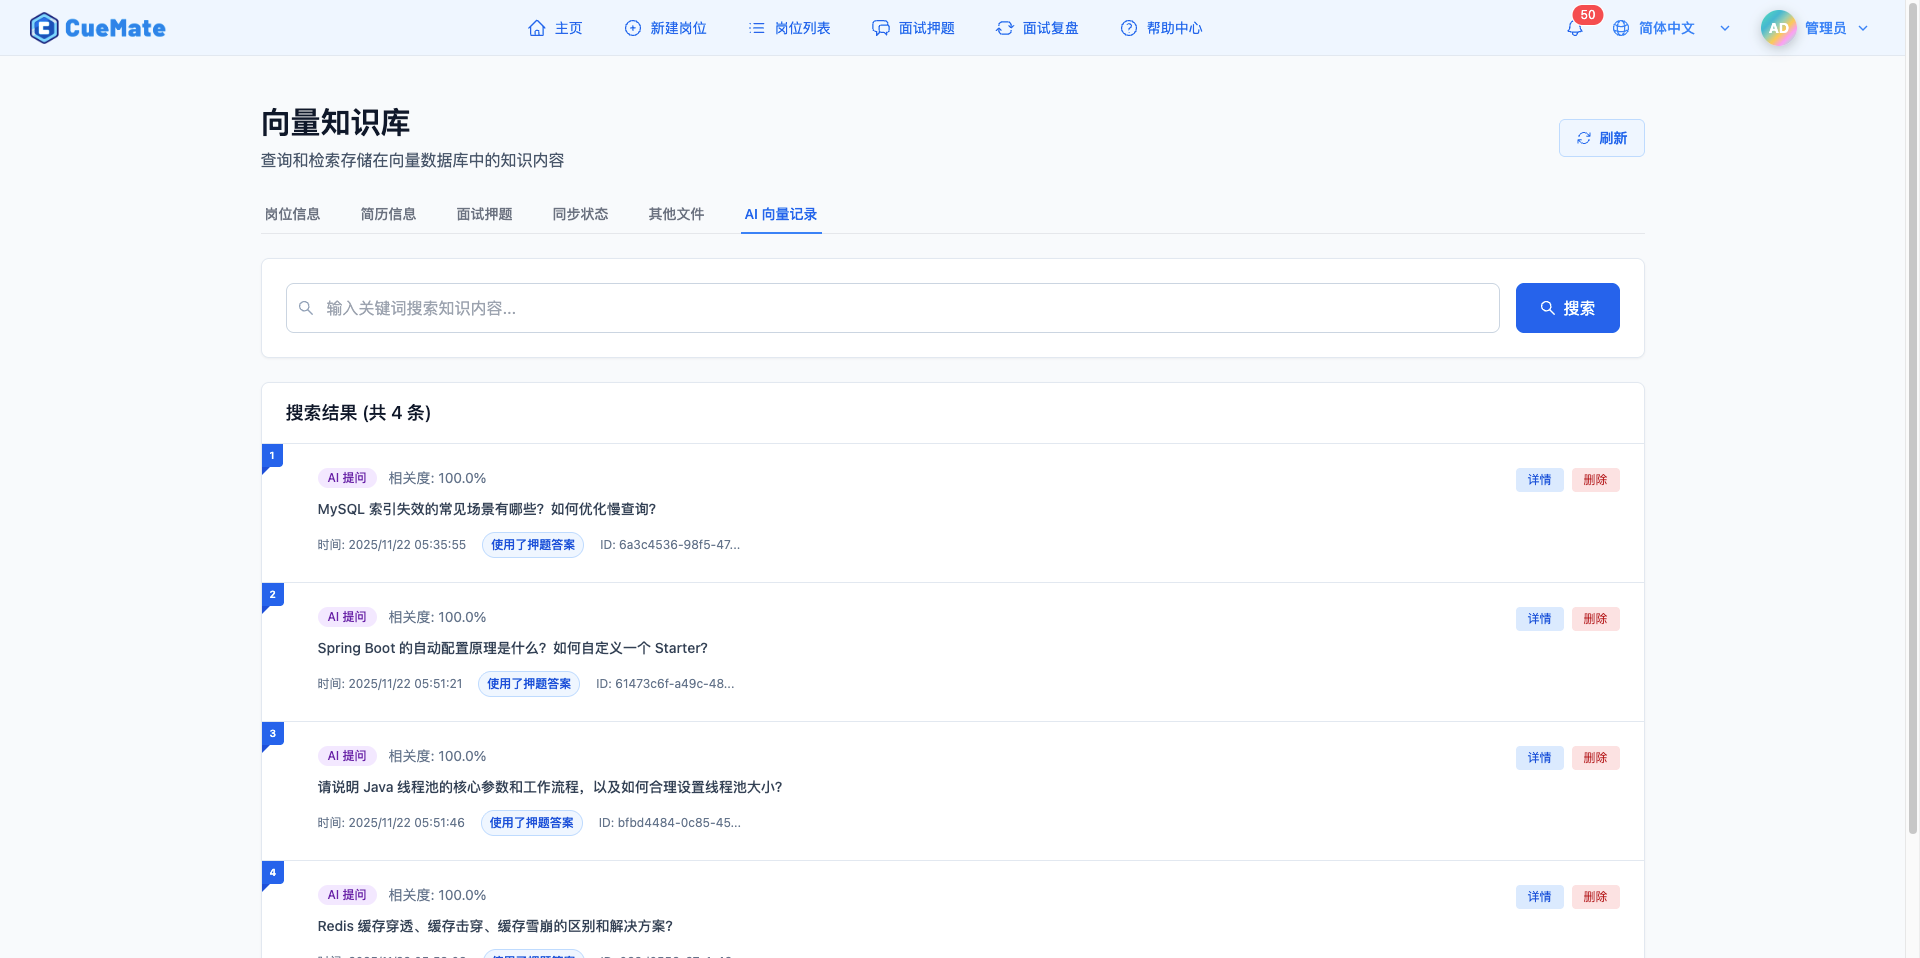The width and height of the screenshot is (1920, 958).
Task: Delete the Spring Boot record via 删除
Action: pos(1595,619)
